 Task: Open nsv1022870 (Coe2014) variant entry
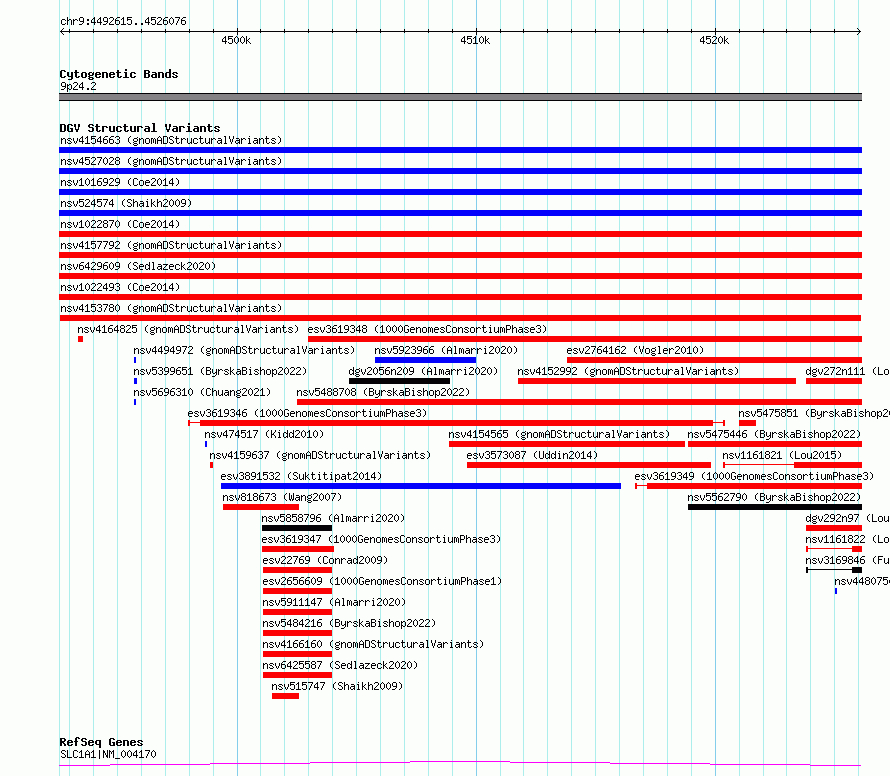click(x=120, y=224)
